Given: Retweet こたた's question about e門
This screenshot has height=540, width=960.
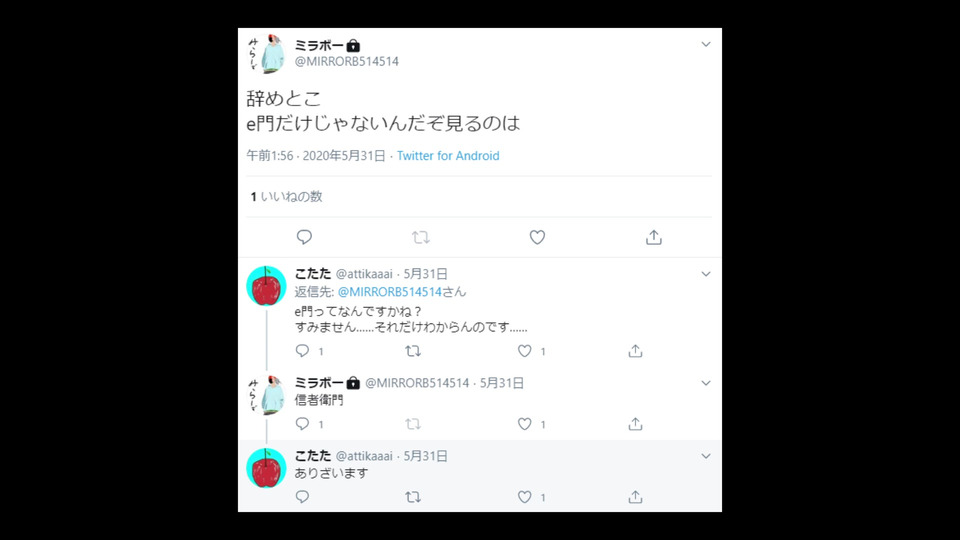Looking at the screenshot, I should point(413,351).
